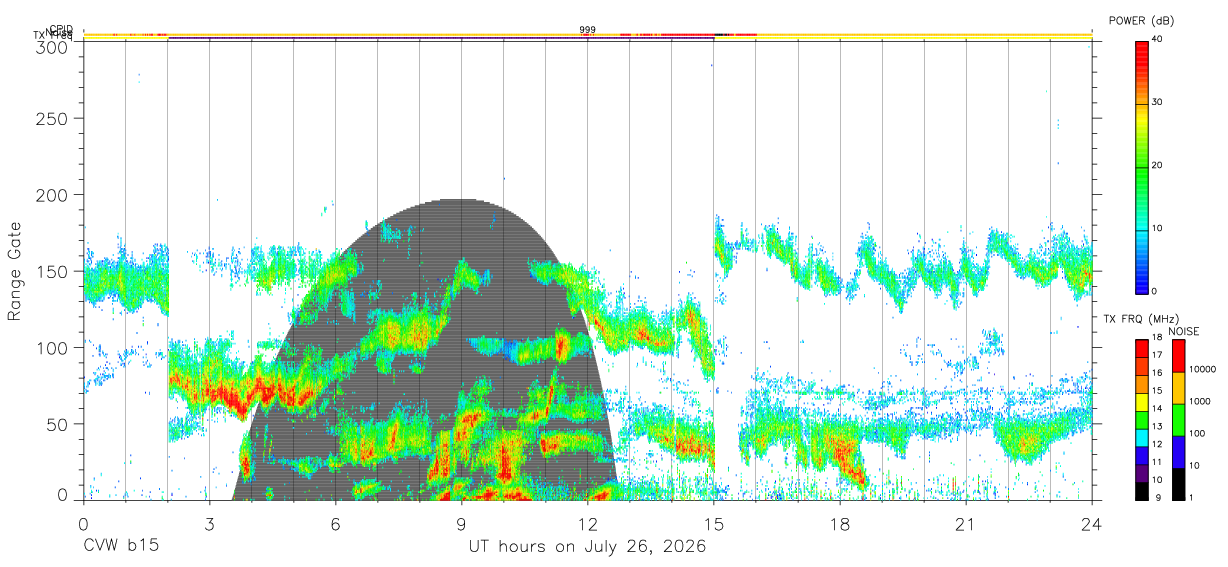Click the 'CVW b15' radar label

pyautogui.click(x=120, y=547)
